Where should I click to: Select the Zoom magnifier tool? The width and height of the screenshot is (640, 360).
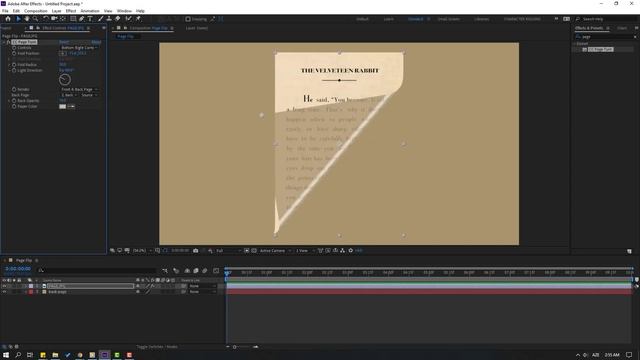(36, 19)
